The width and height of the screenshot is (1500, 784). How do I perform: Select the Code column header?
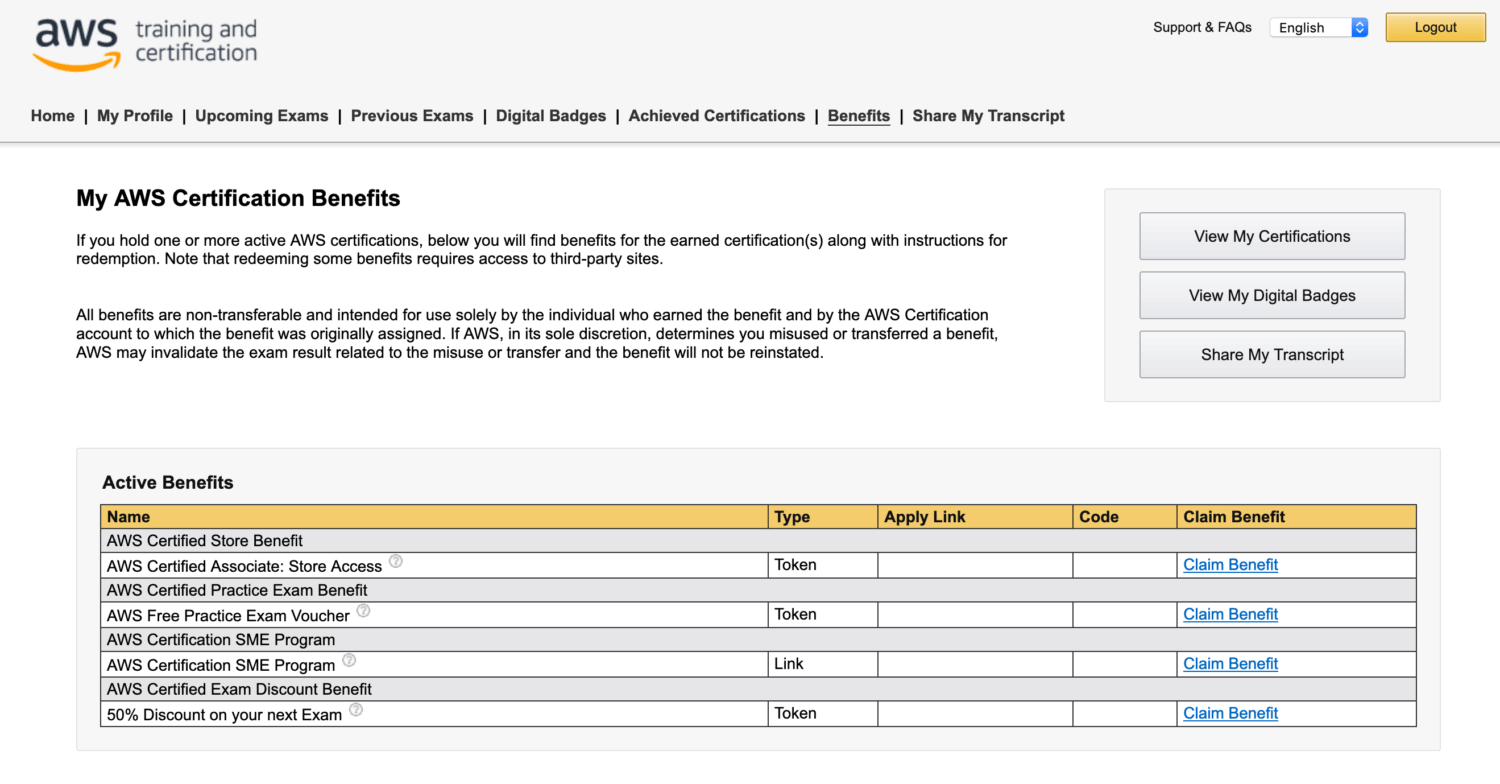(1125, 517)
